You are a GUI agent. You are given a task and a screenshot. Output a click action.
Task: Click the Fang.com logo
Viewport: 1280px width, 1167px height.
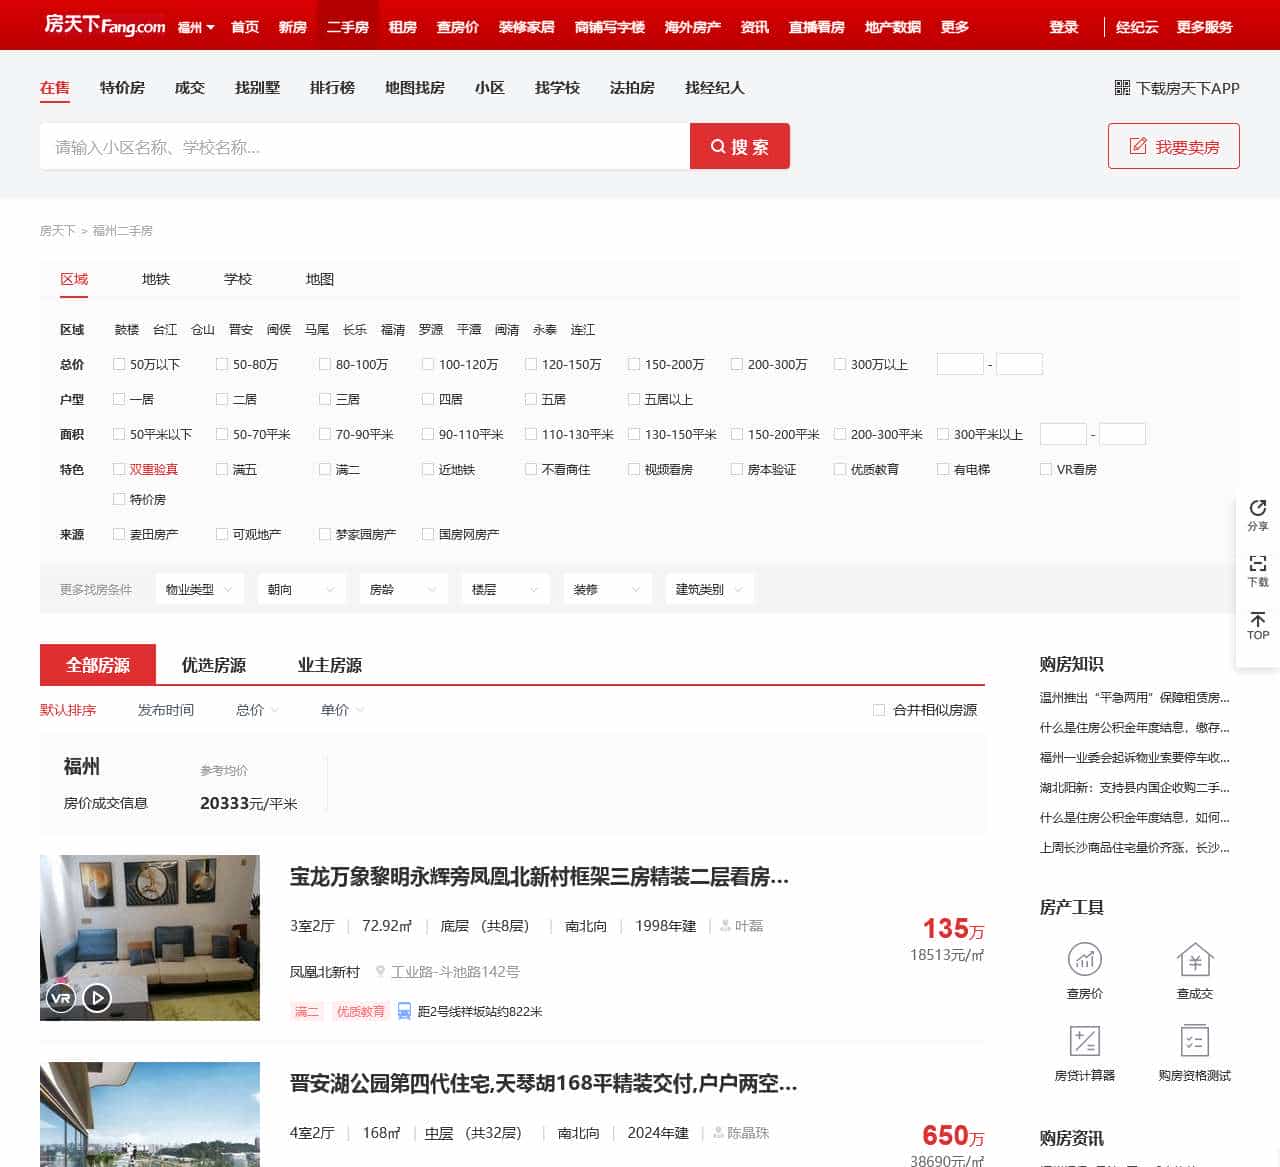coord(105,25)
